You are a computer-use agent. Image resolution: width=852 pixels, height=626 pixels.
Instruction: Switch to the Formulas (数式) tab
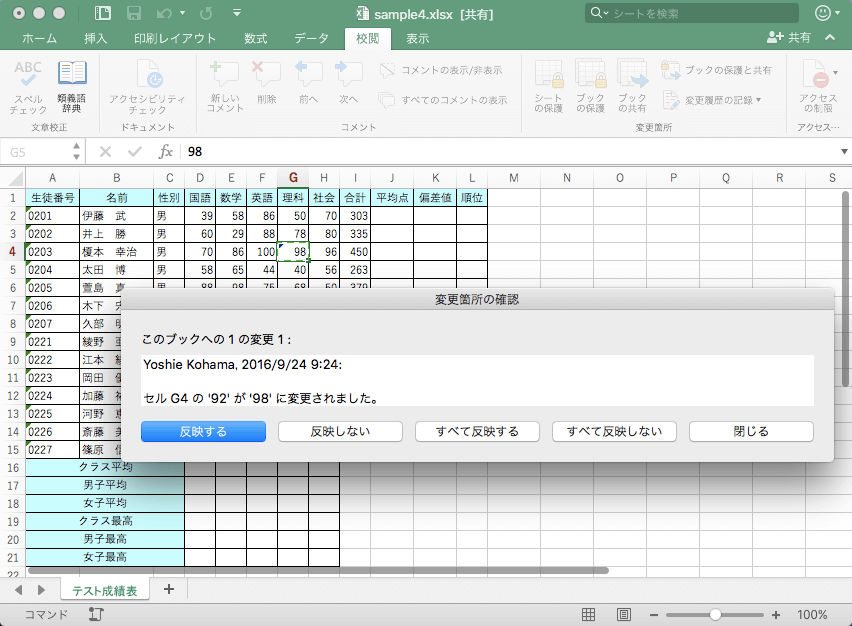pyautogui.click(x=255, y=38)
